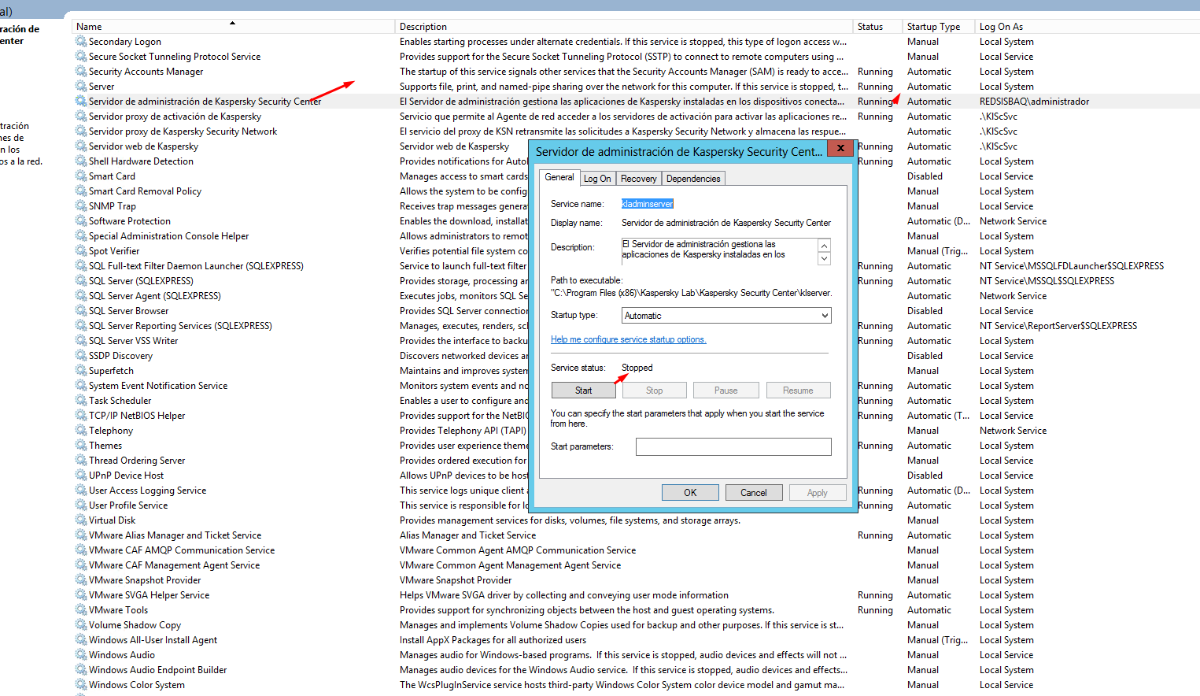The width and height of the screenshot is (1200, 696).
Task: Click the gear icon beside SQL Server VSS Writer
Action: tap(81, 341)
